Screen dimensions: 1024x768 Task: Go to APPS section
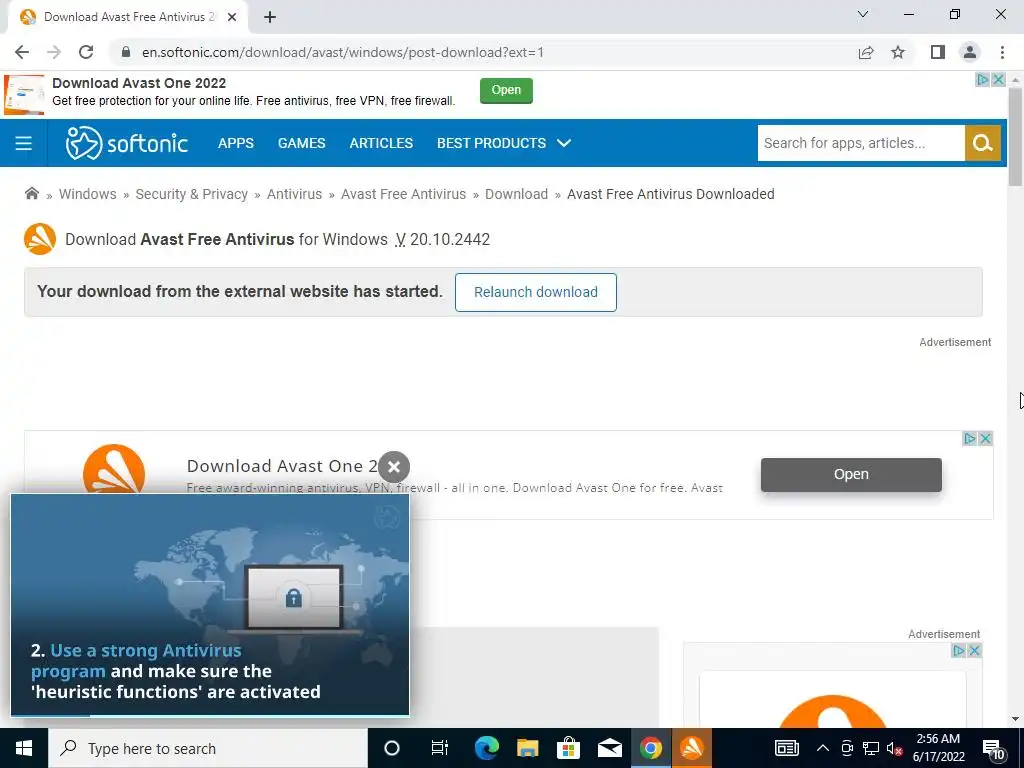pyautogui.click(x=236, y=143)
